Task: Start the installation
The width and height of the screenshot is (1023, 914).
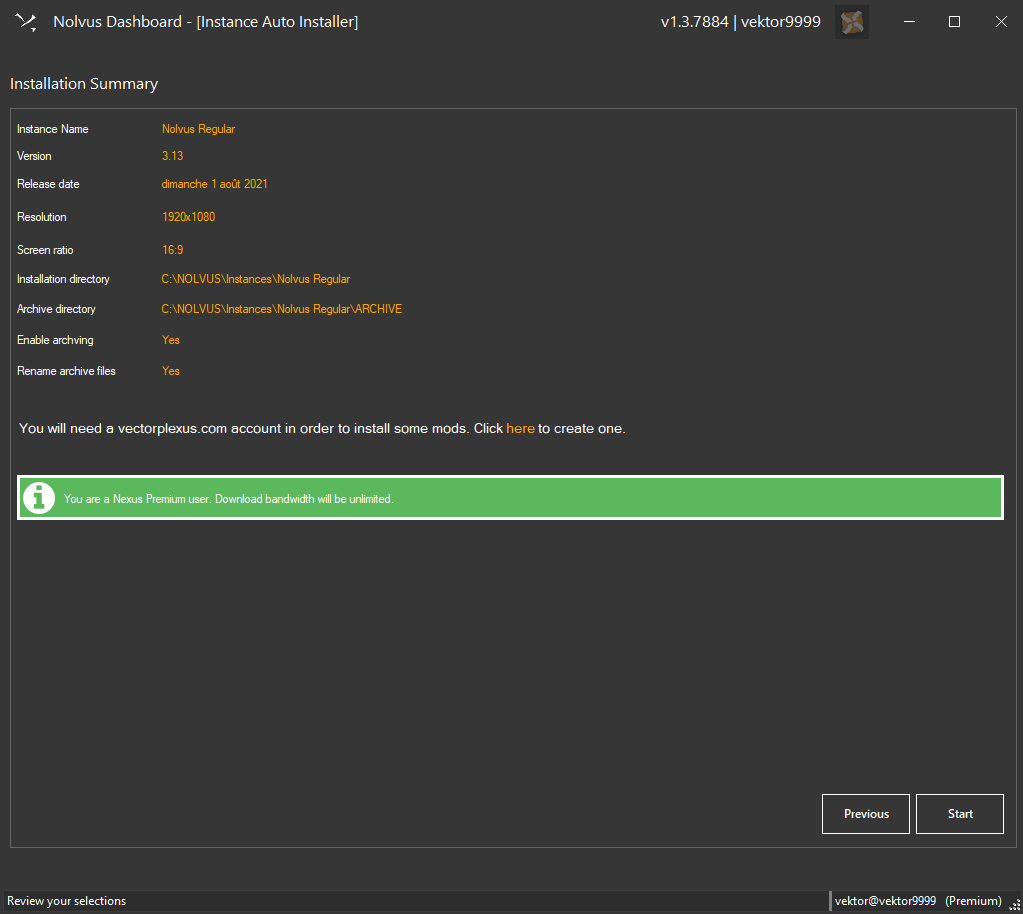Action: (960, 814)
